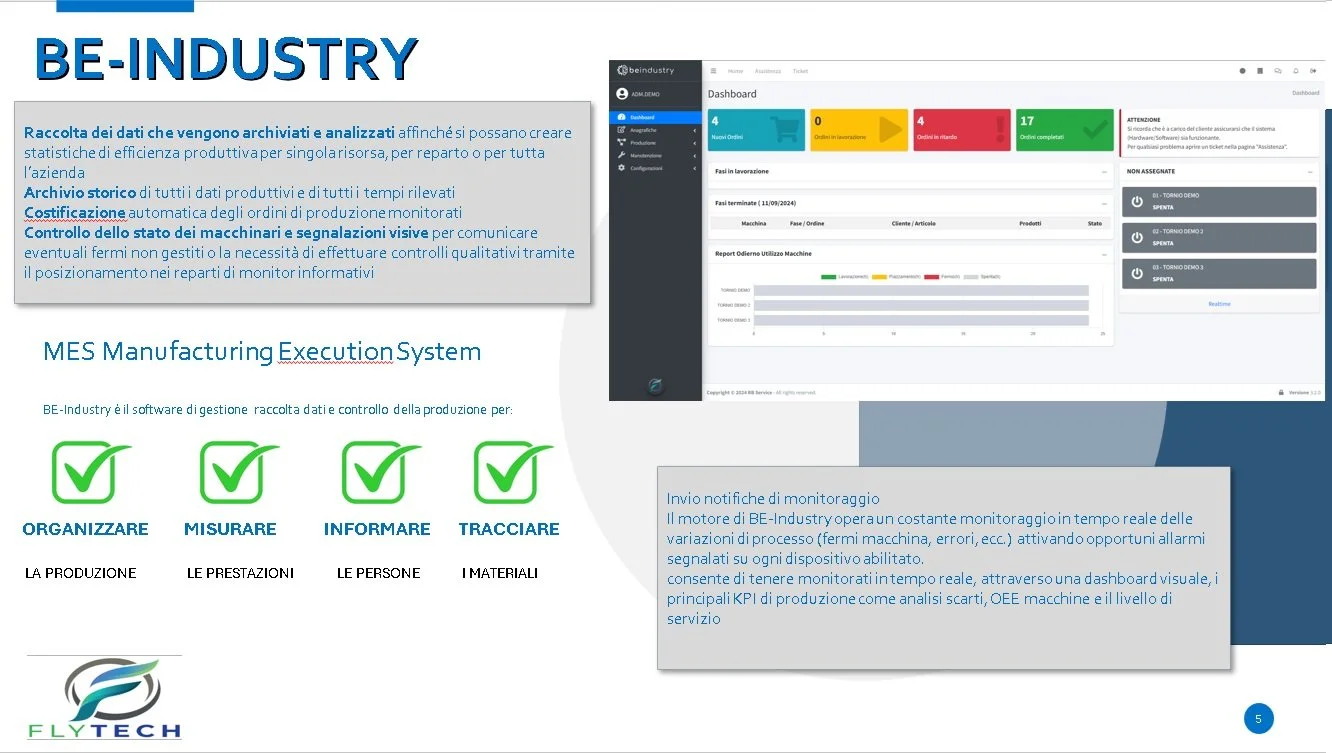Click the Realtime link under machines list
1332x753 pixels.
point(1219,304)
